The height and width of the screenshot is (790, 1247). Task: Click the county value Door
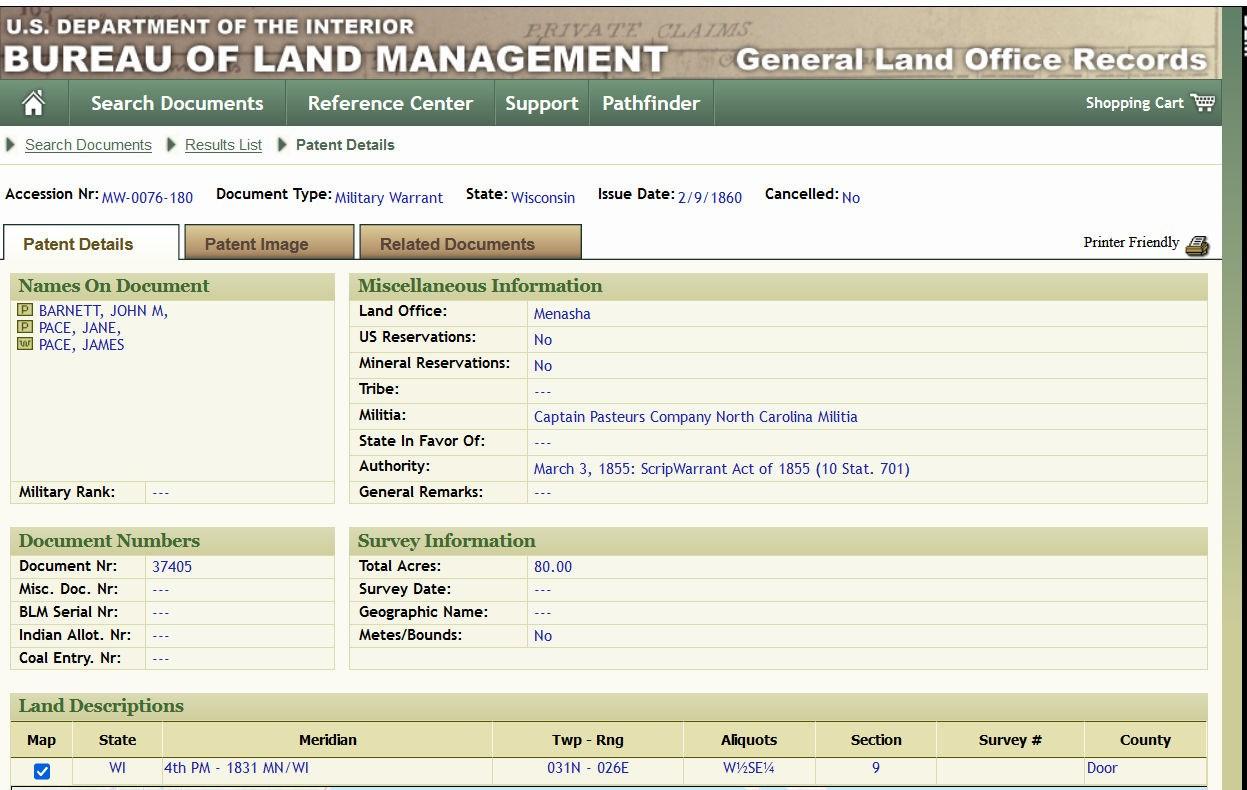(1102, 769)
